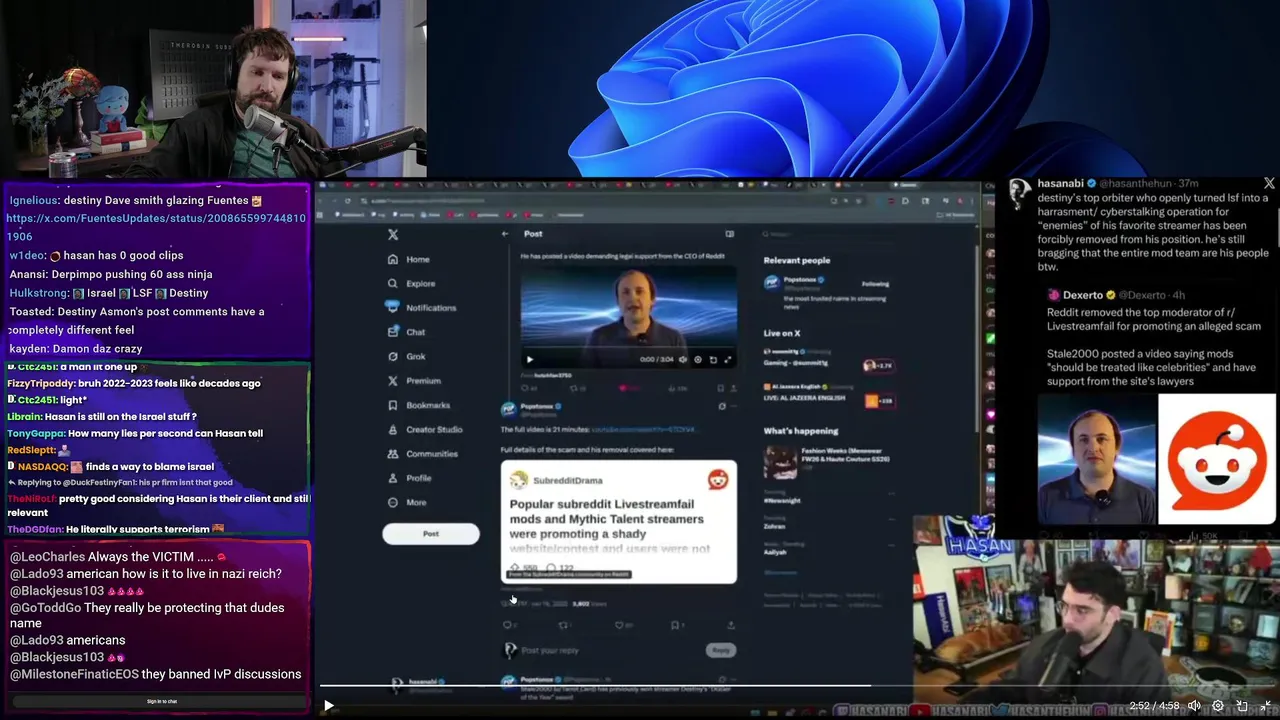
Task: Play the main video in the player
Action: (328, 706)
